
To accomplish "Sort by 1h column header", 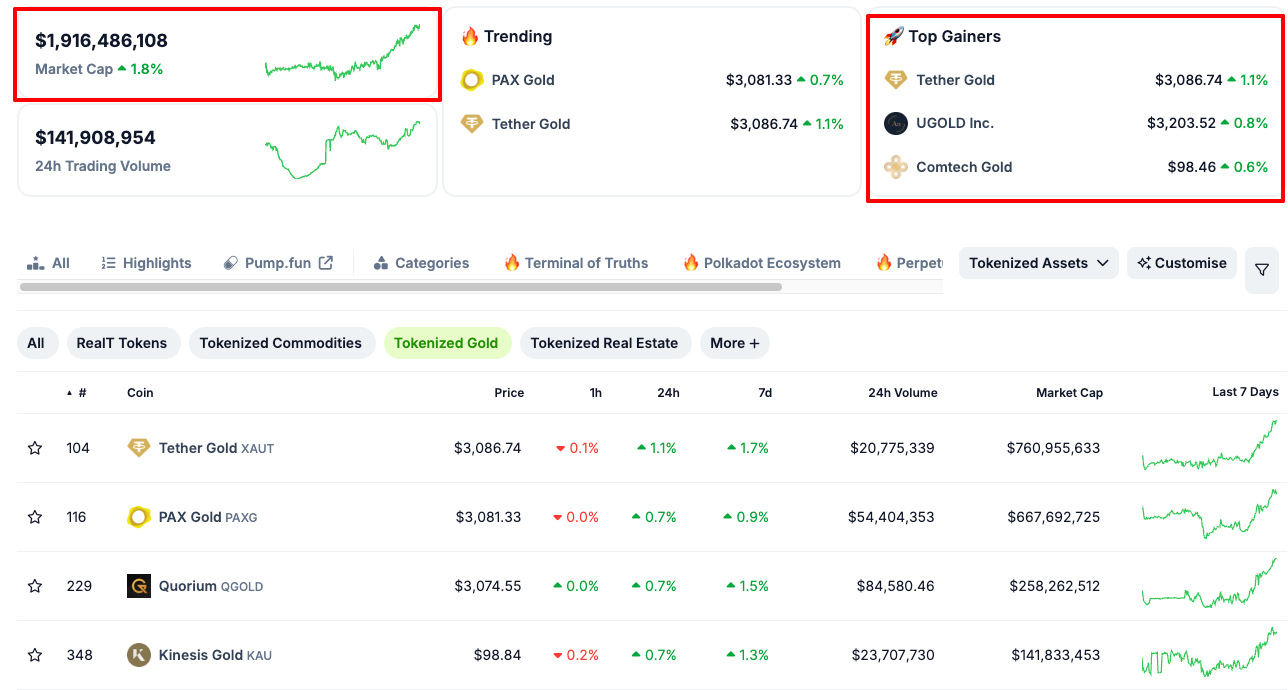I will coord(596,393).
